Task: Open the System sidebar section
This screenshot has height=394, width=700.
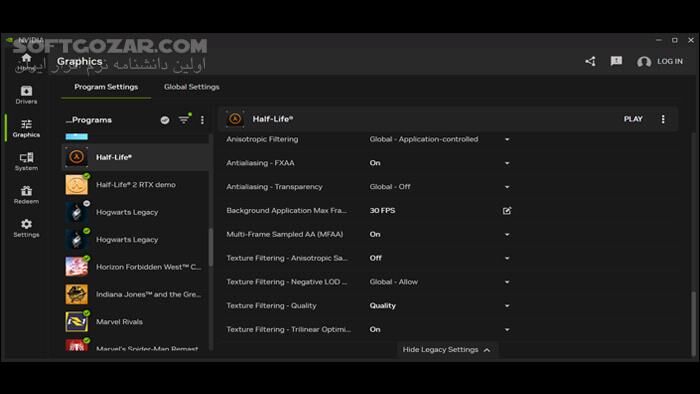Action: 26,161
